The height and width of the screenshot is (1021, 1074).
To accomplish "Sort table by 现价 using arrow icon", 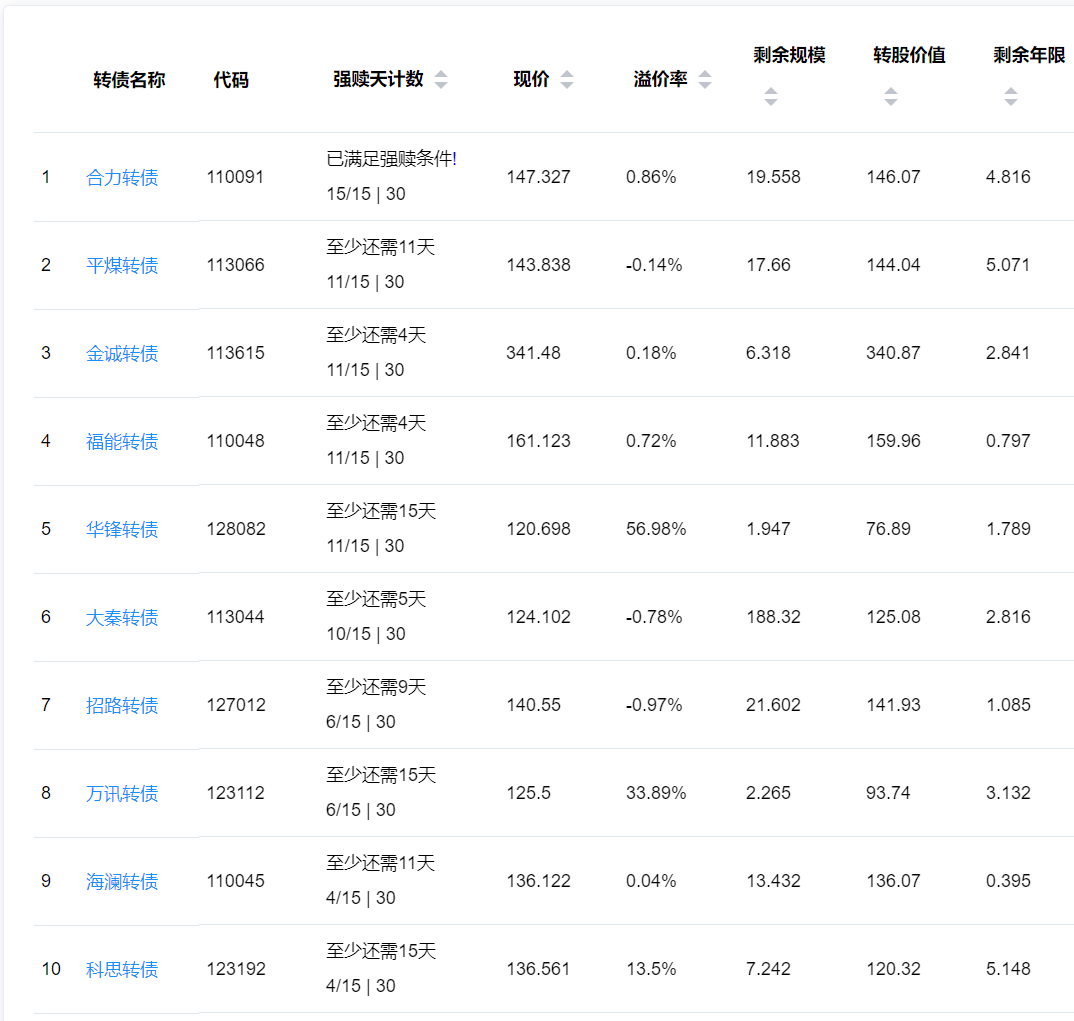I will click(x=567, y=80).
